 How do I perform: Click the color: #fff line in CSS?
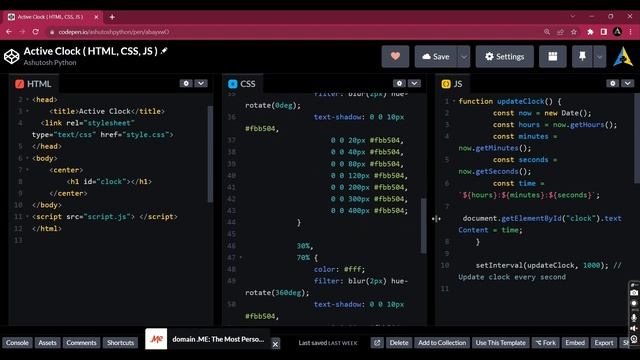[x=340, y=269]
